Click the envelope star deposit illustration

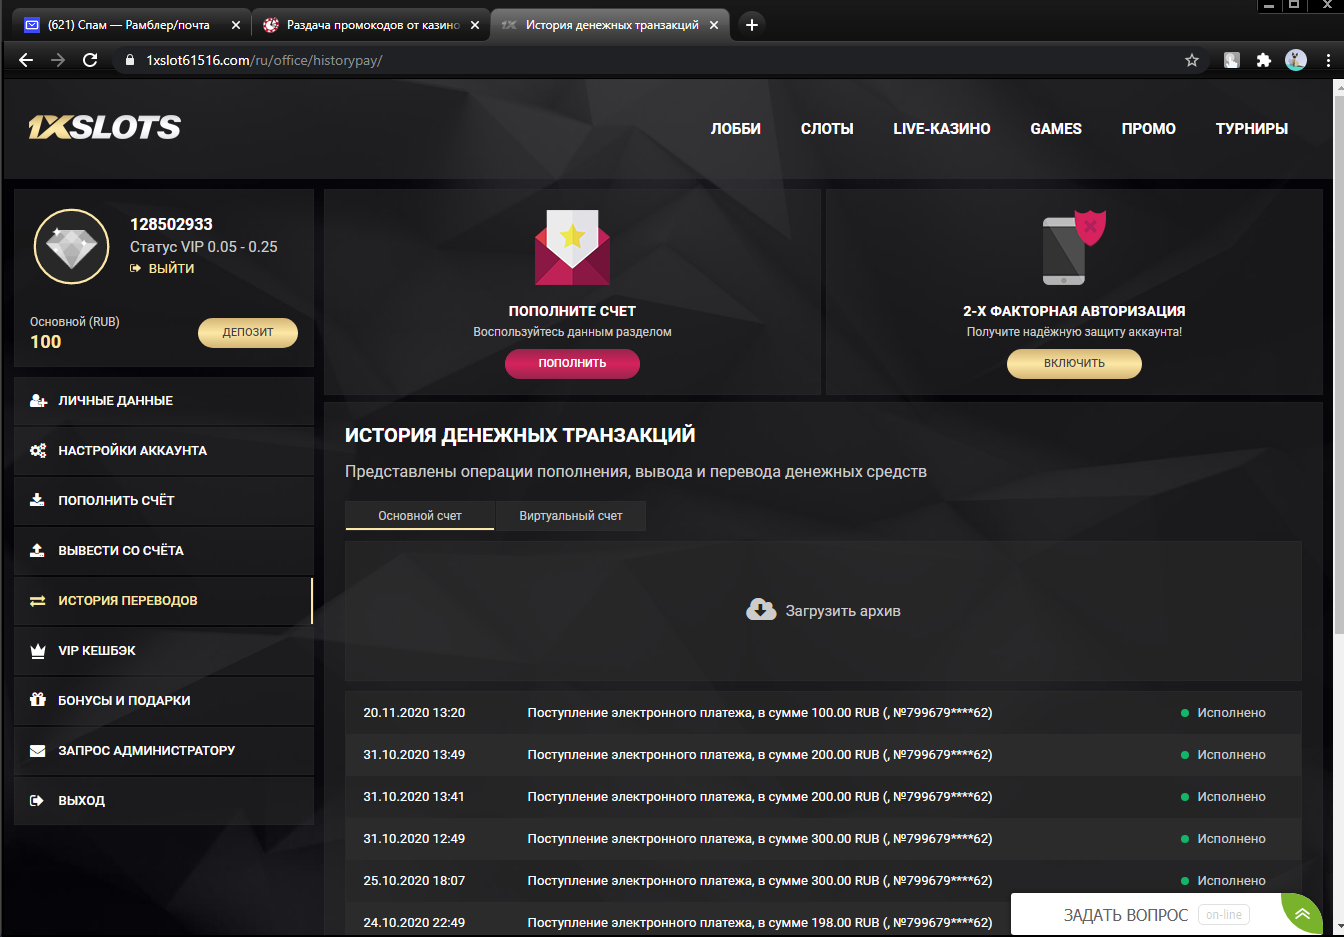pyautogui.click(x=572, y=247)
